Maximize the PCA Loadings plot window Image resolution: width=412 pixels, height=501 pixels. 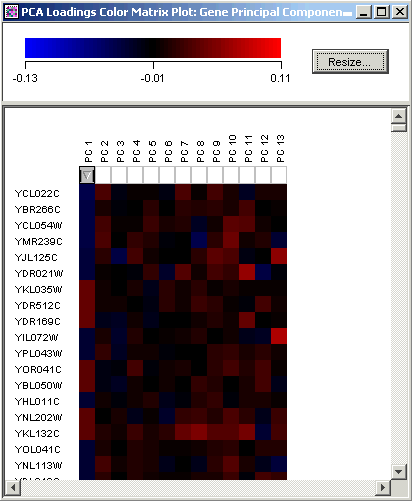tap(382, 12)
